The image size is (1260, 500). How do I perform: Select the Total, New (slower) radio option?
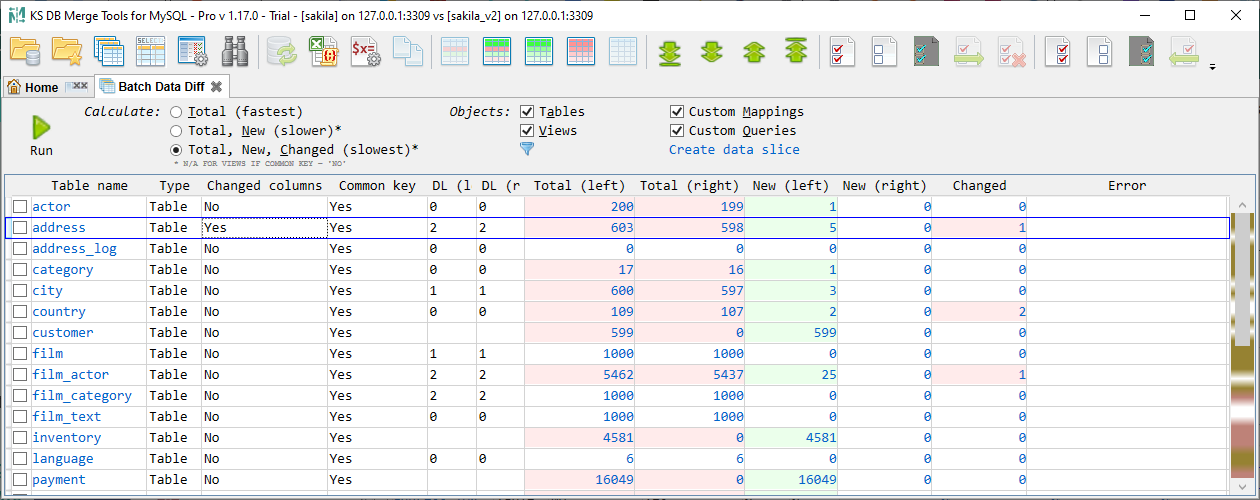(x=176, y=131)
